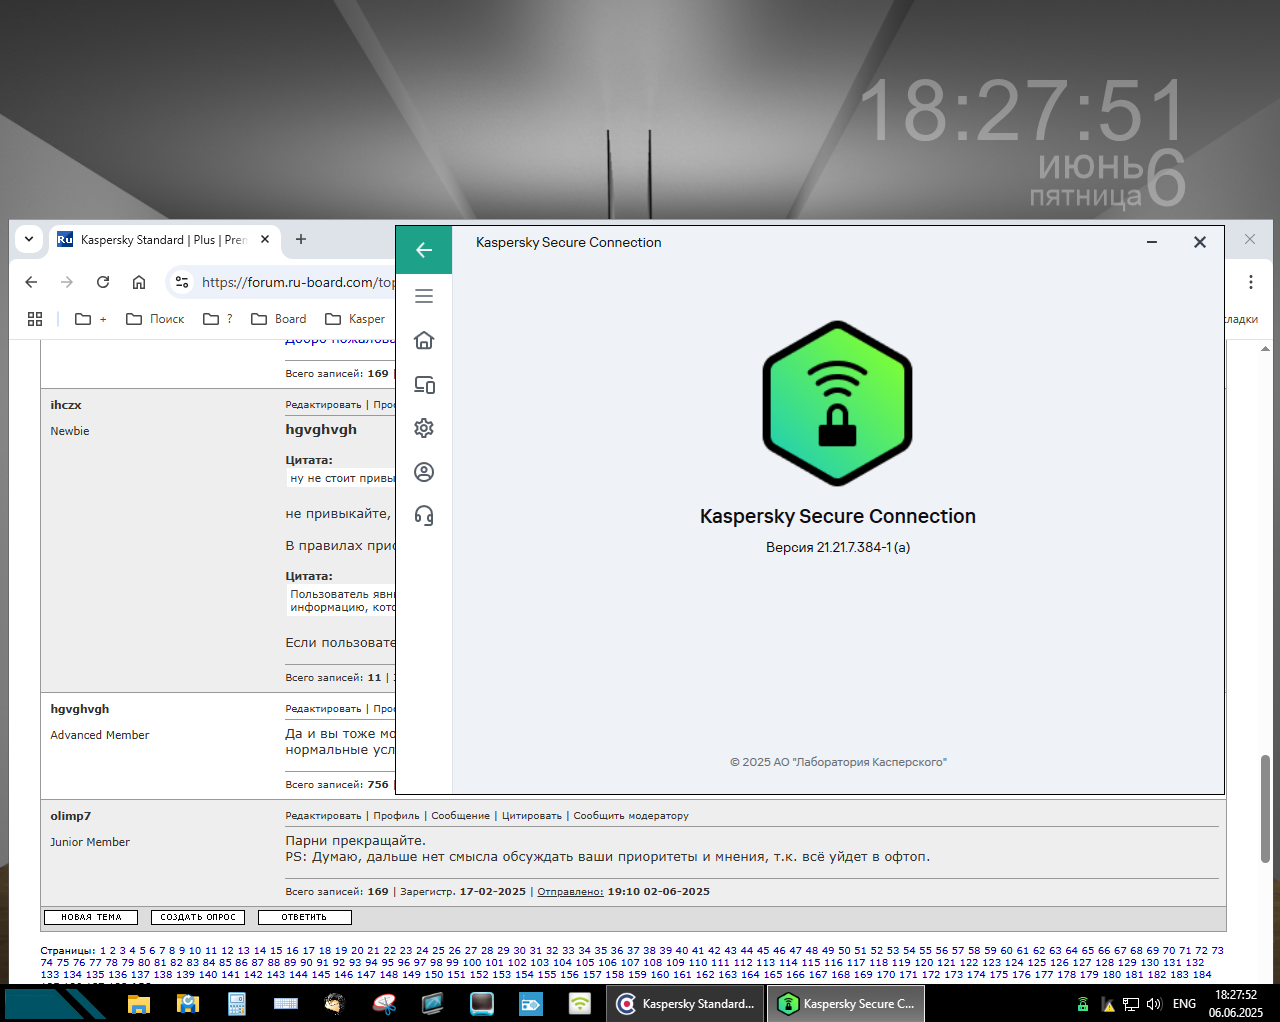
Task: Switch to Kaspersky Standard taskbar button
Action: coord(686,1003)
